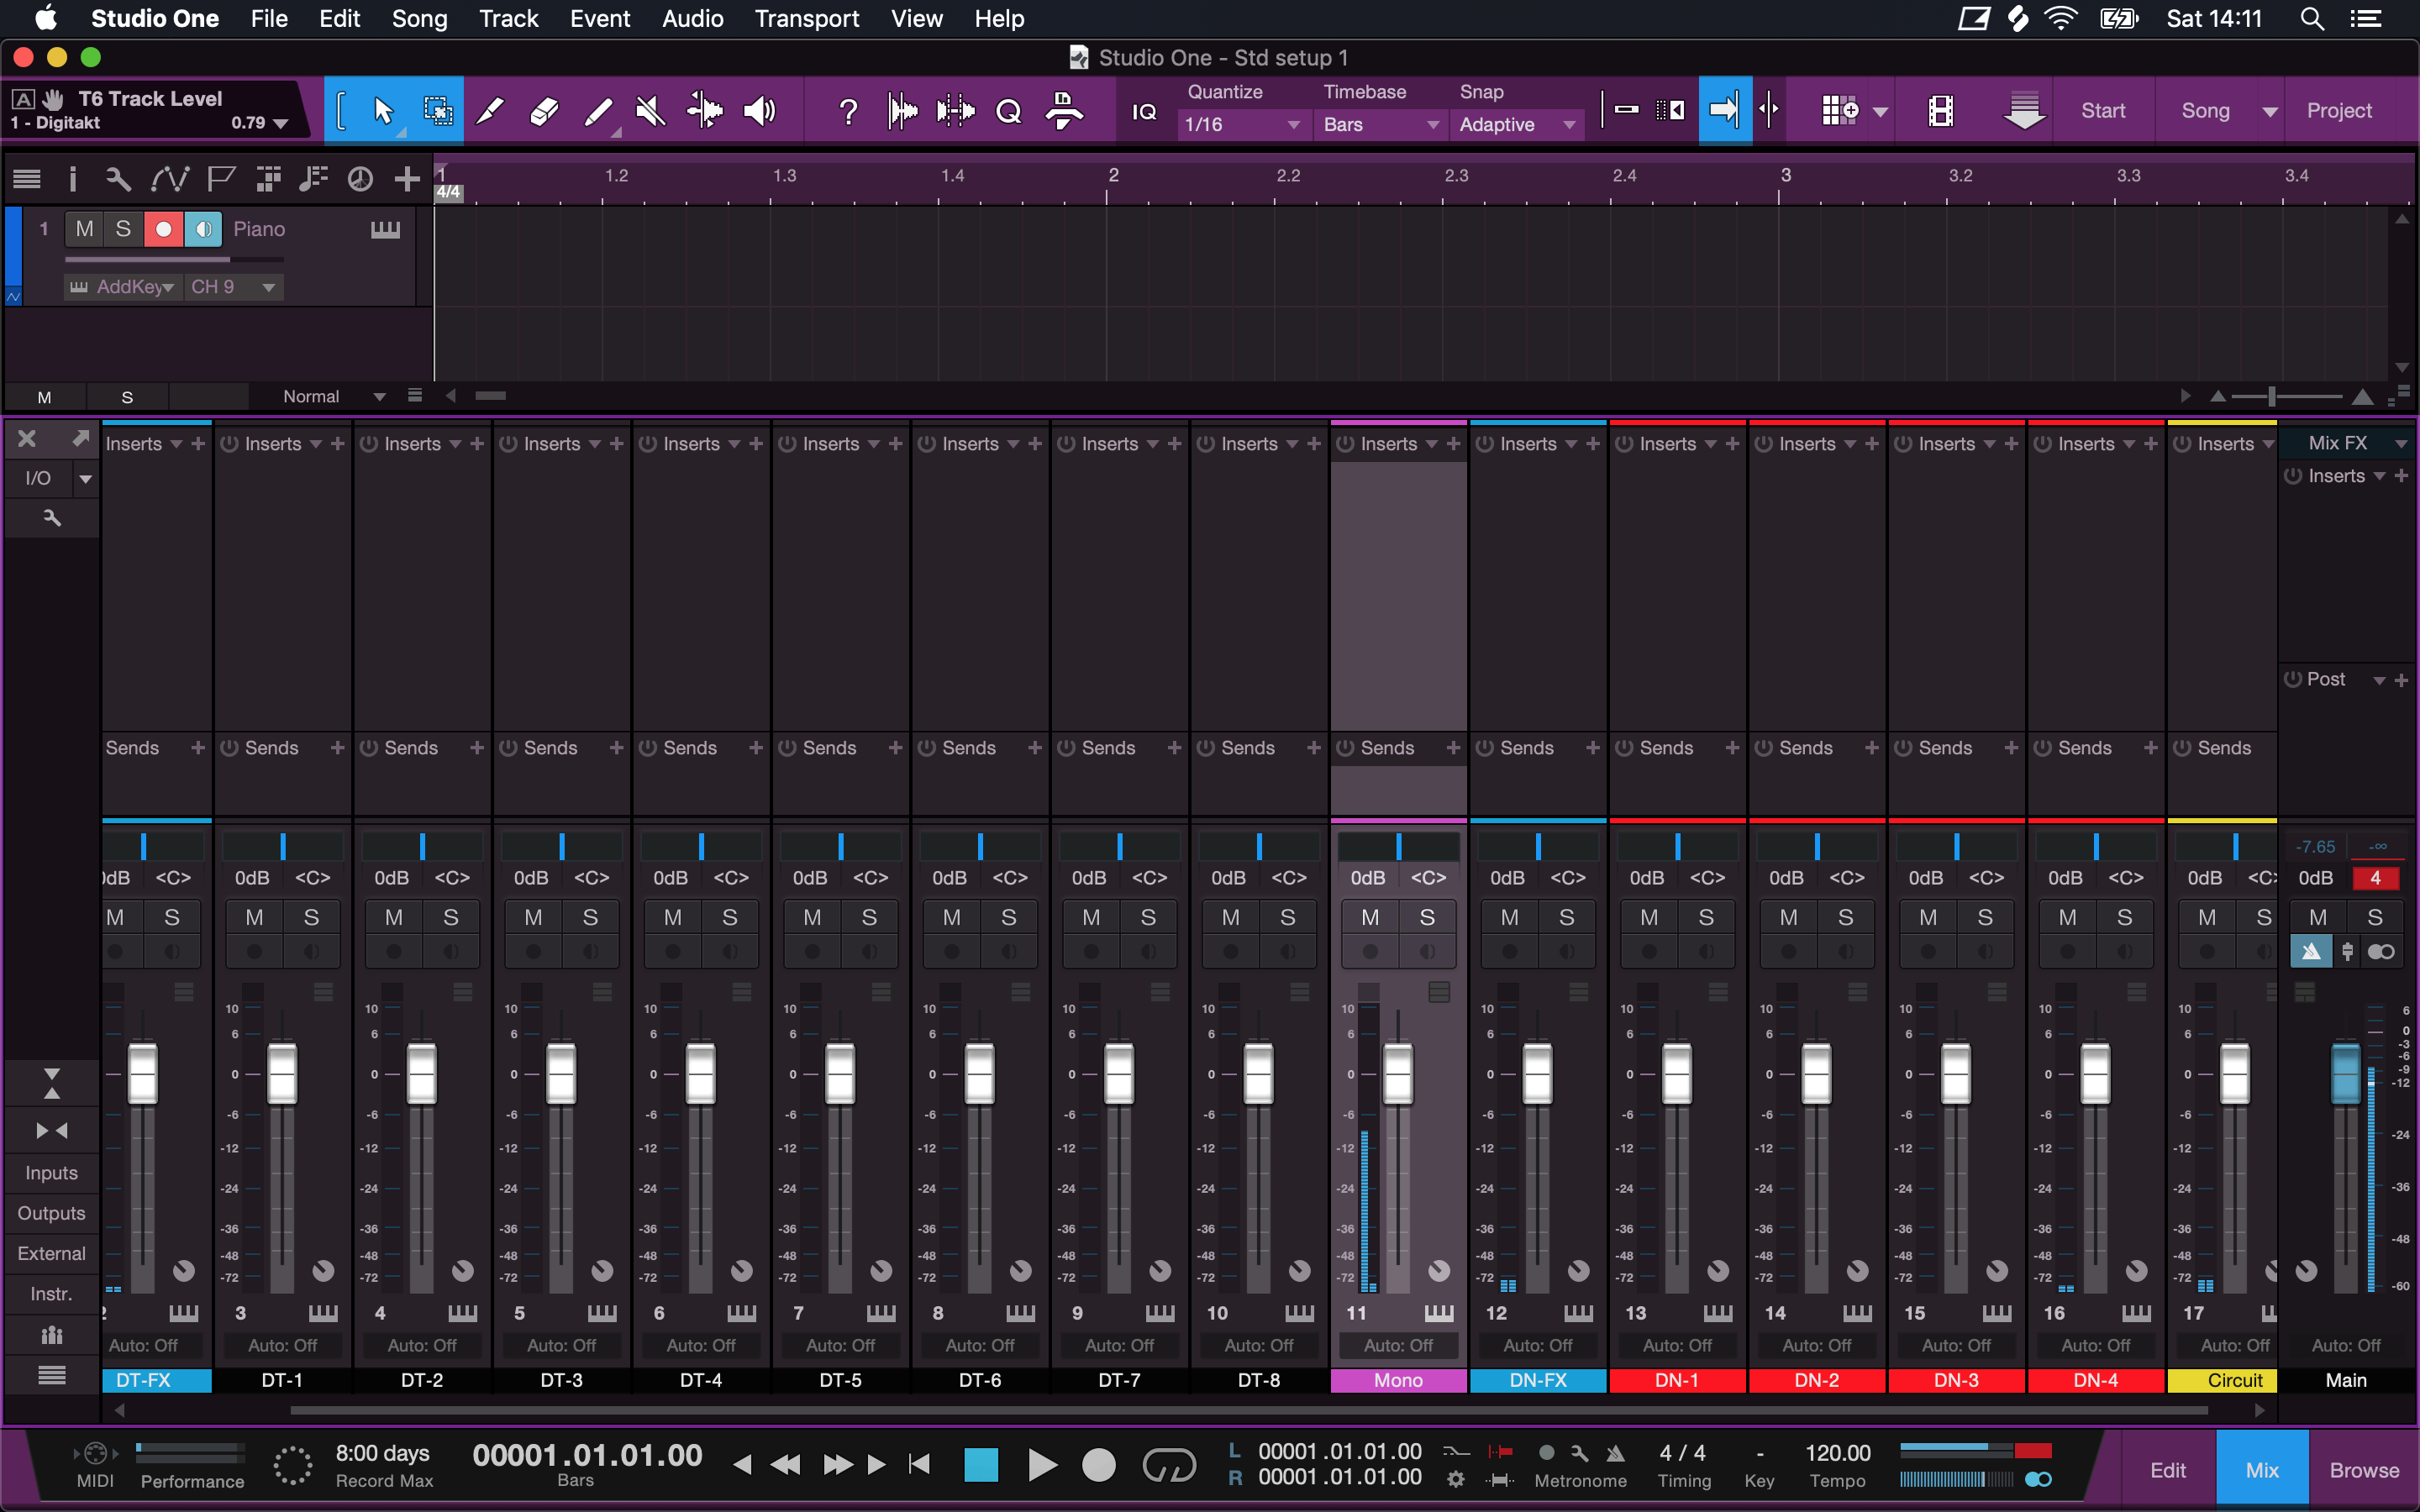Select the Range tool
The image size is (2420, 1512).
438,110
